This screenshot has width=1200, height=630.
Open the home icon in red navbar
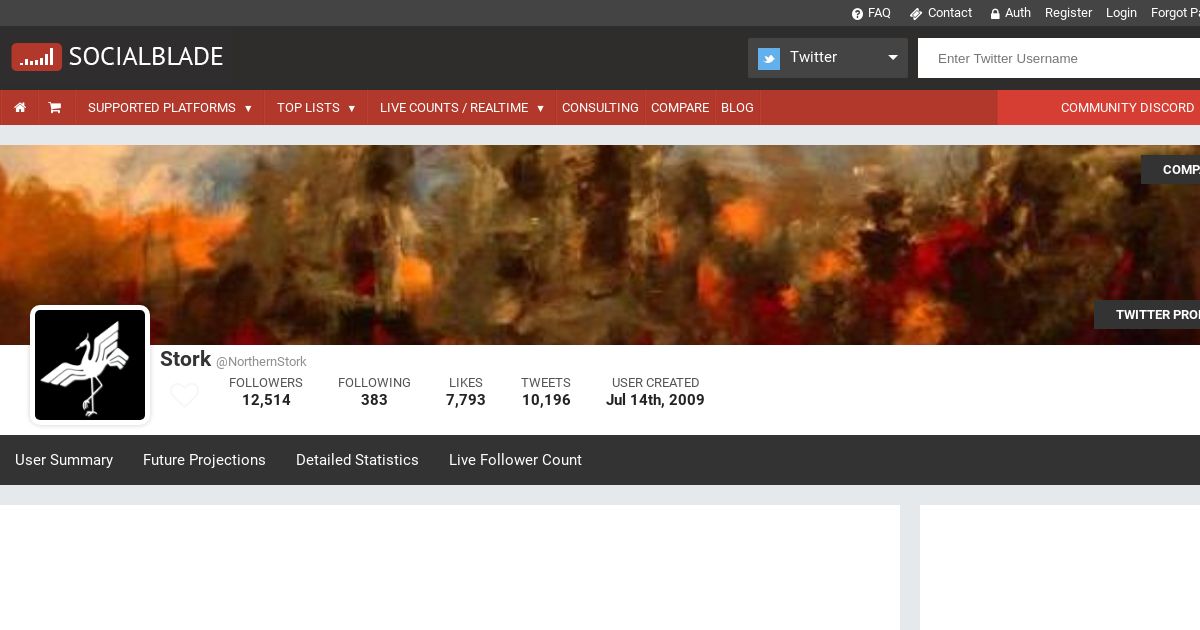[x=20, y=107]
